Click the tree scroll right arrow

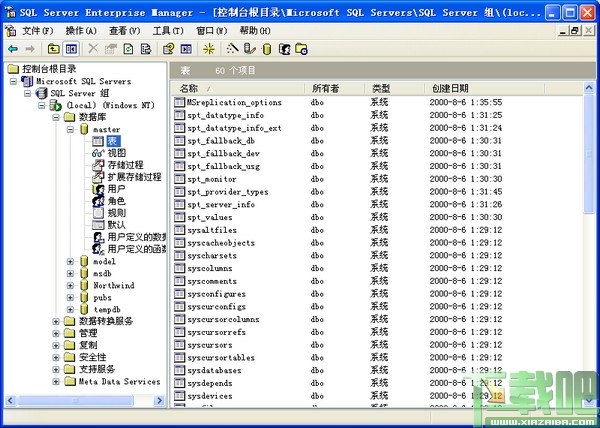159,400
